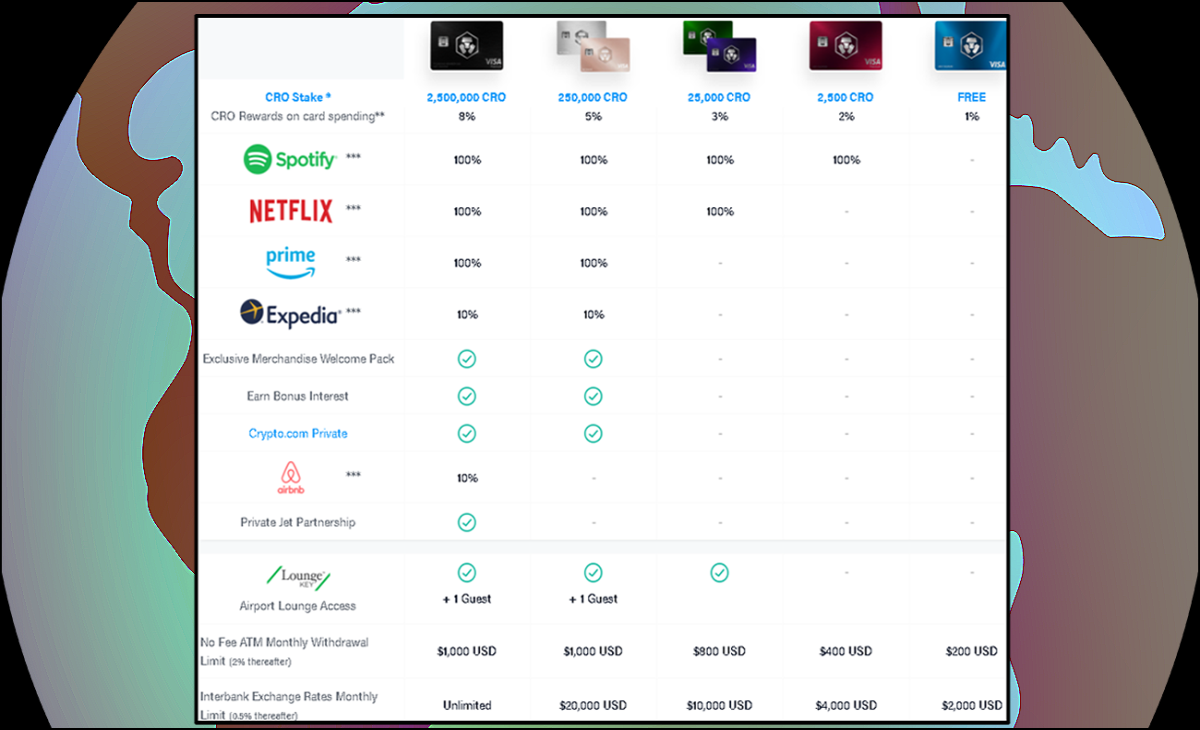
Task: Click the Airbnb 10% value
Action: [467, 478]
